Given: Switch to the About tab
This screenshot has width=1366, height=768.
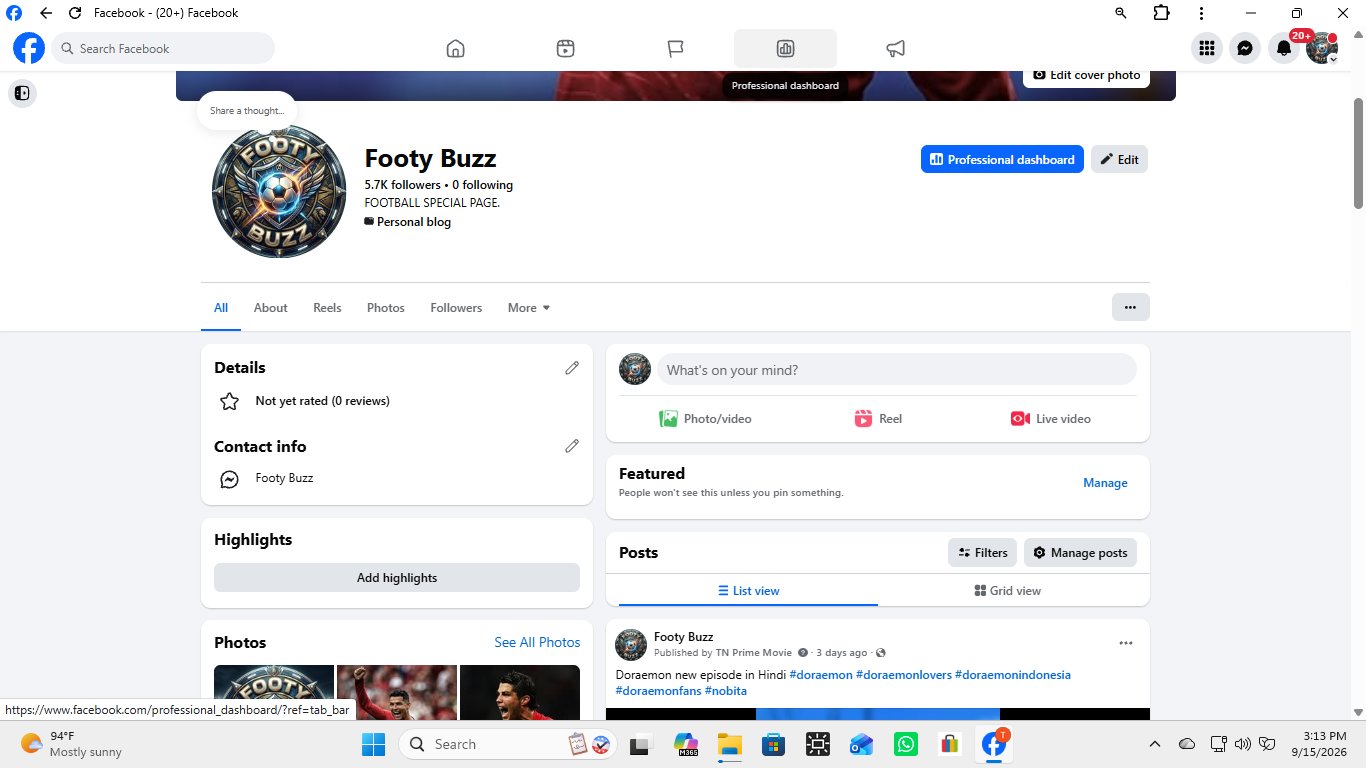Looking at the screenshot, I should pyautogui.click(x=270, y=308).
